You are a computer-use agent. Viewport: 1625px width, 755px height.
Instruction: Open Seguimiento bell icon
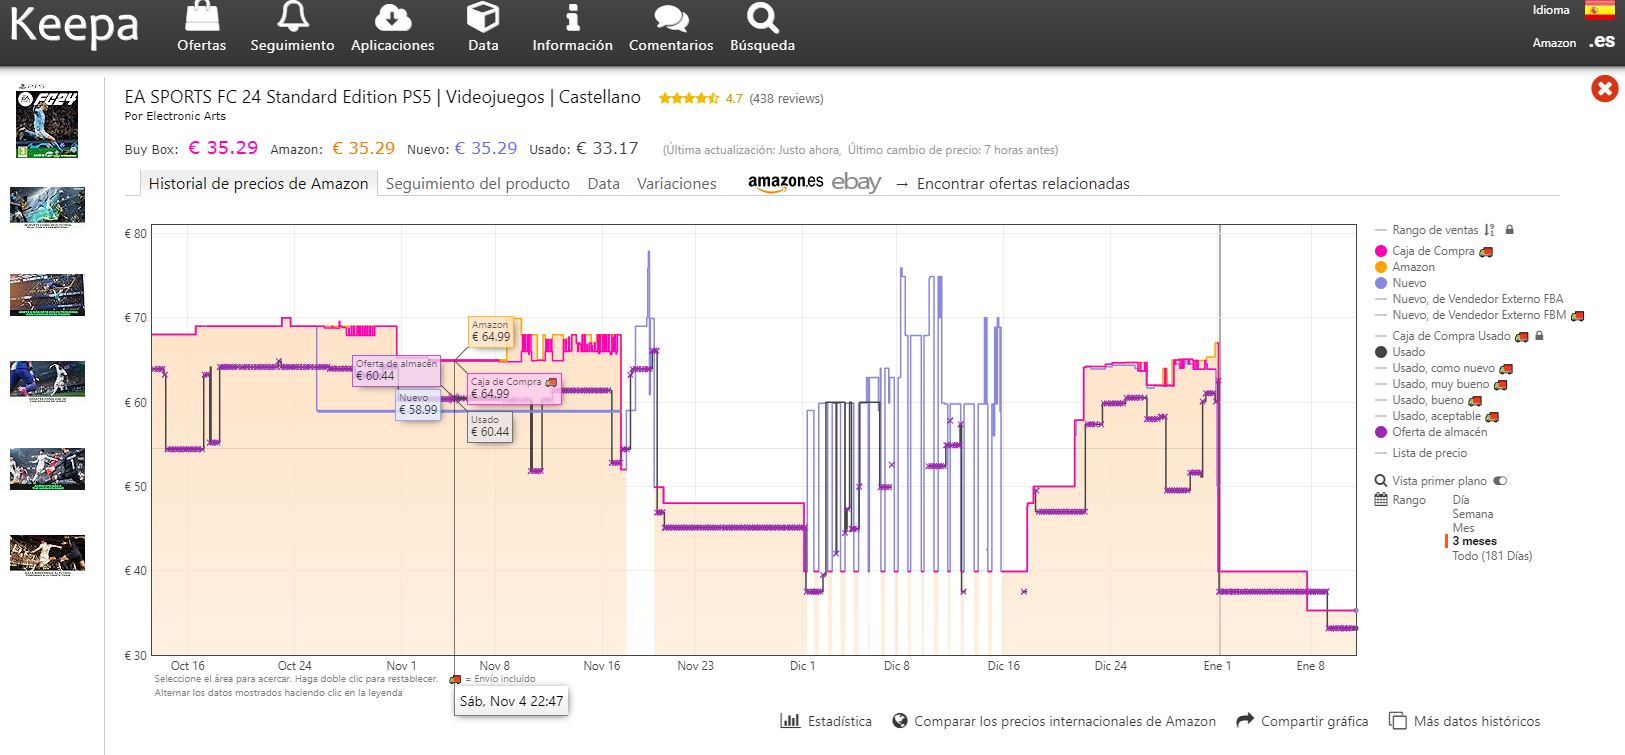pyautogui.click(x=293, y=17)
